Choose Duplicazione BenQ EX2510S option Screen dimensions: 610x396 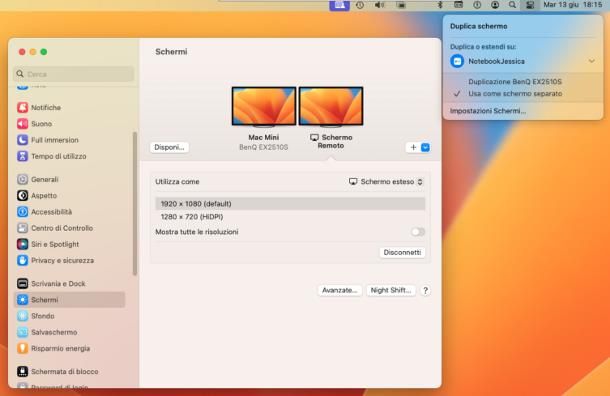(515, 82)
